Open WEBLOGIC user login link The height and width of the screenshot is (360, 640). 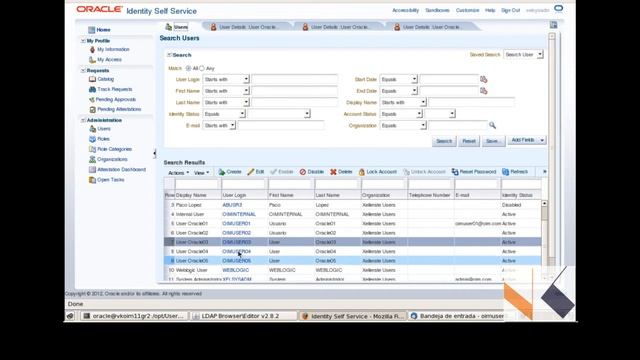coord(236,270)
